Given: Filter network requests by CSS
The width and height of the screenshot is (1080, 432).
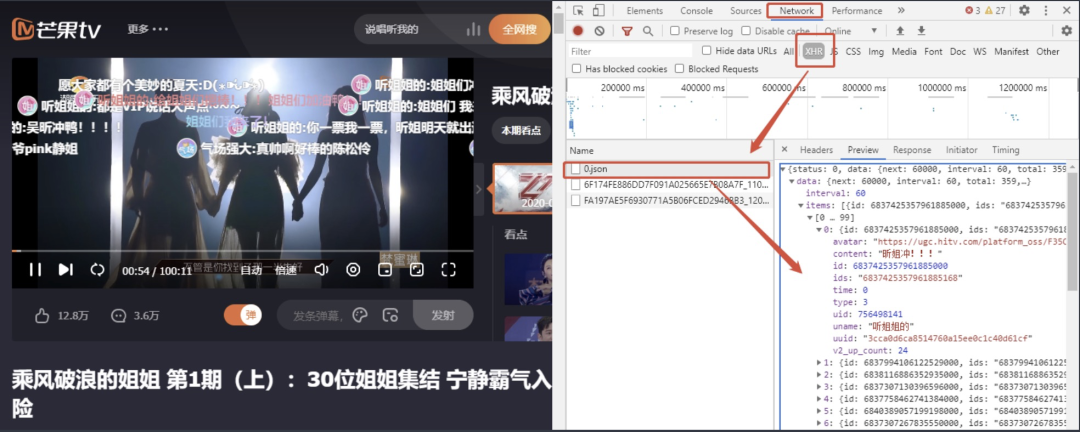Looking at the screenshot, I should click(853, 51).
